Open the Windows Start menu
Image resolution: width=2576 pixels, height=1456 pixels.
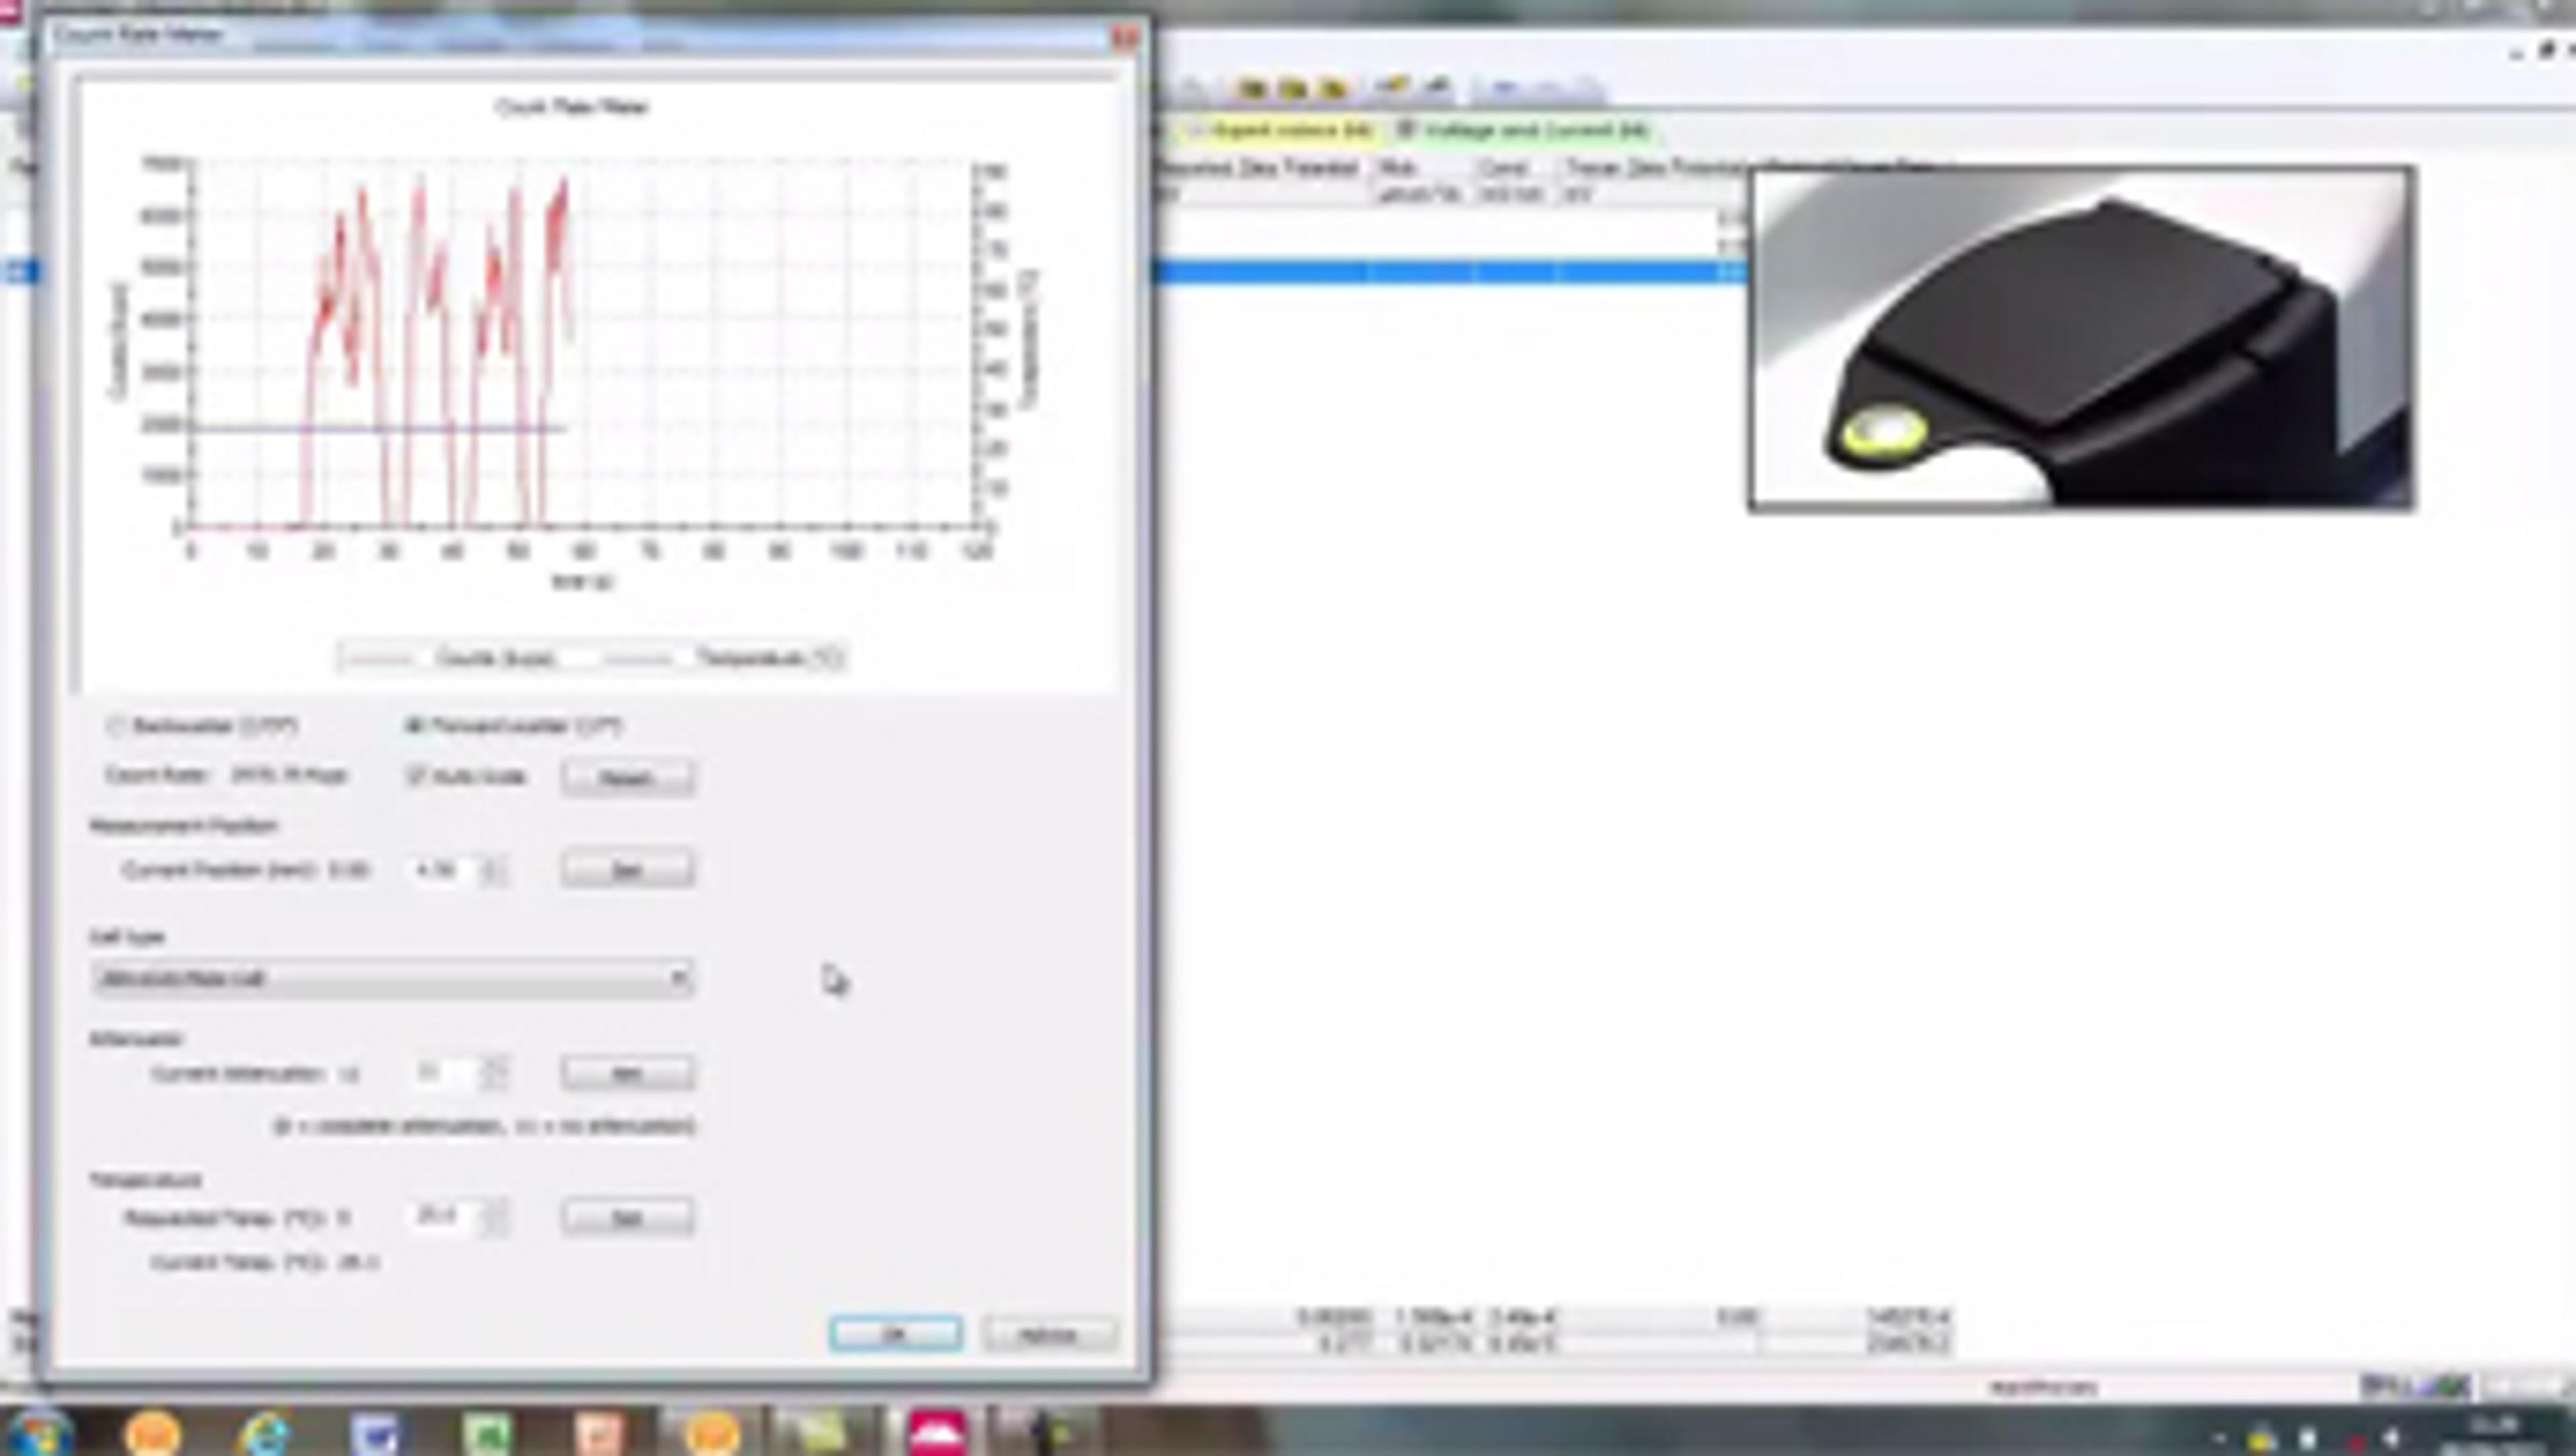(x=40, y=1432)
